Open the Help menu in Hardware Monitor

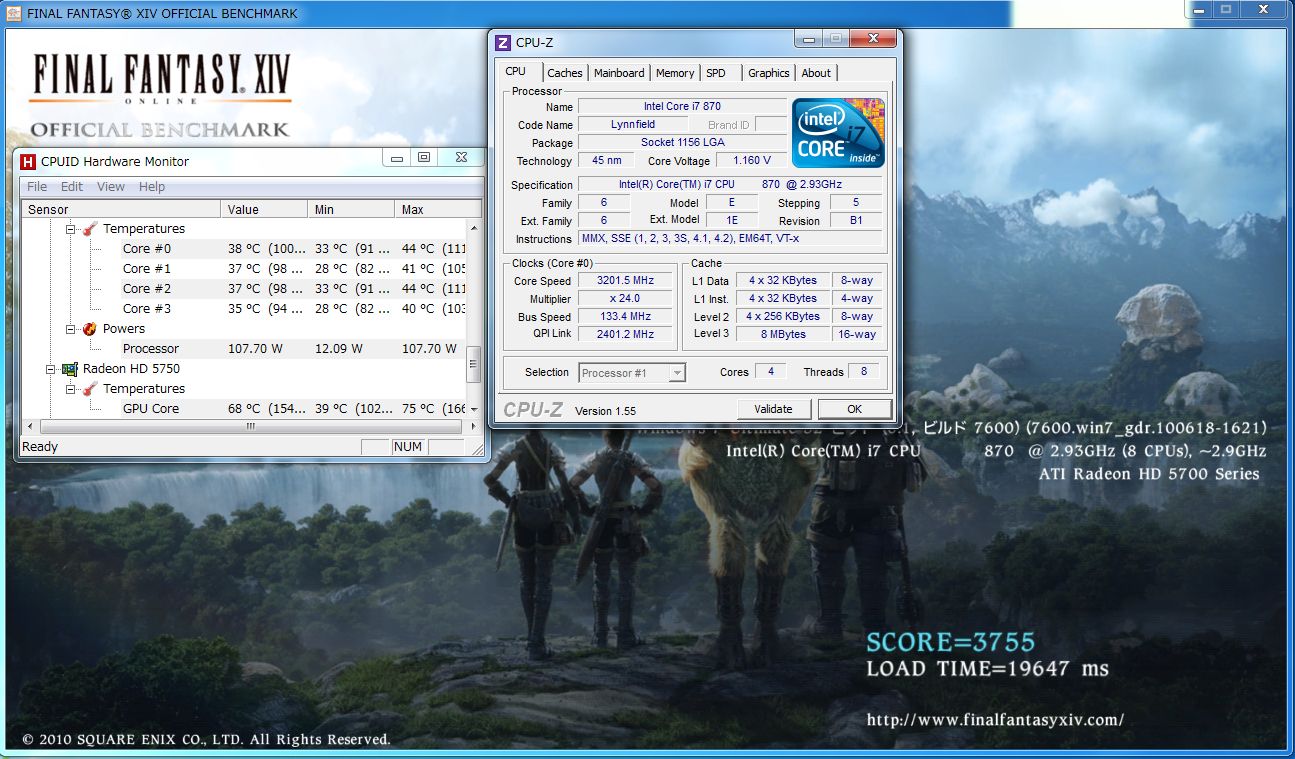tap(152, 187)
